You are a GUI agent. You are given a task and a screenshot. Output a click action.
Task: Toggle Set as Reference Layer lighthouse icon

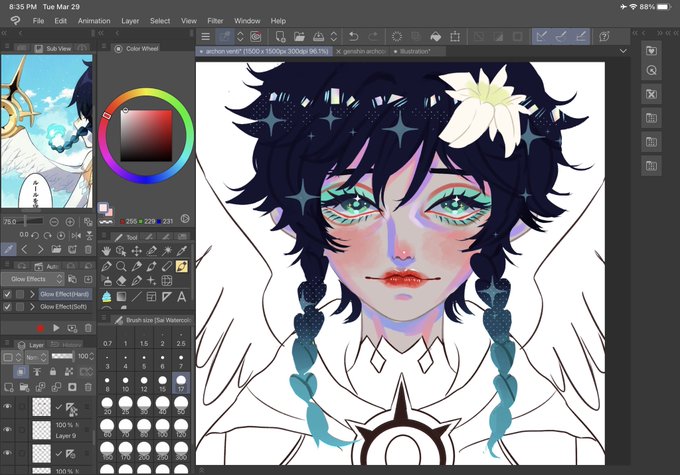pyautogui.click(x=37, y=372)
